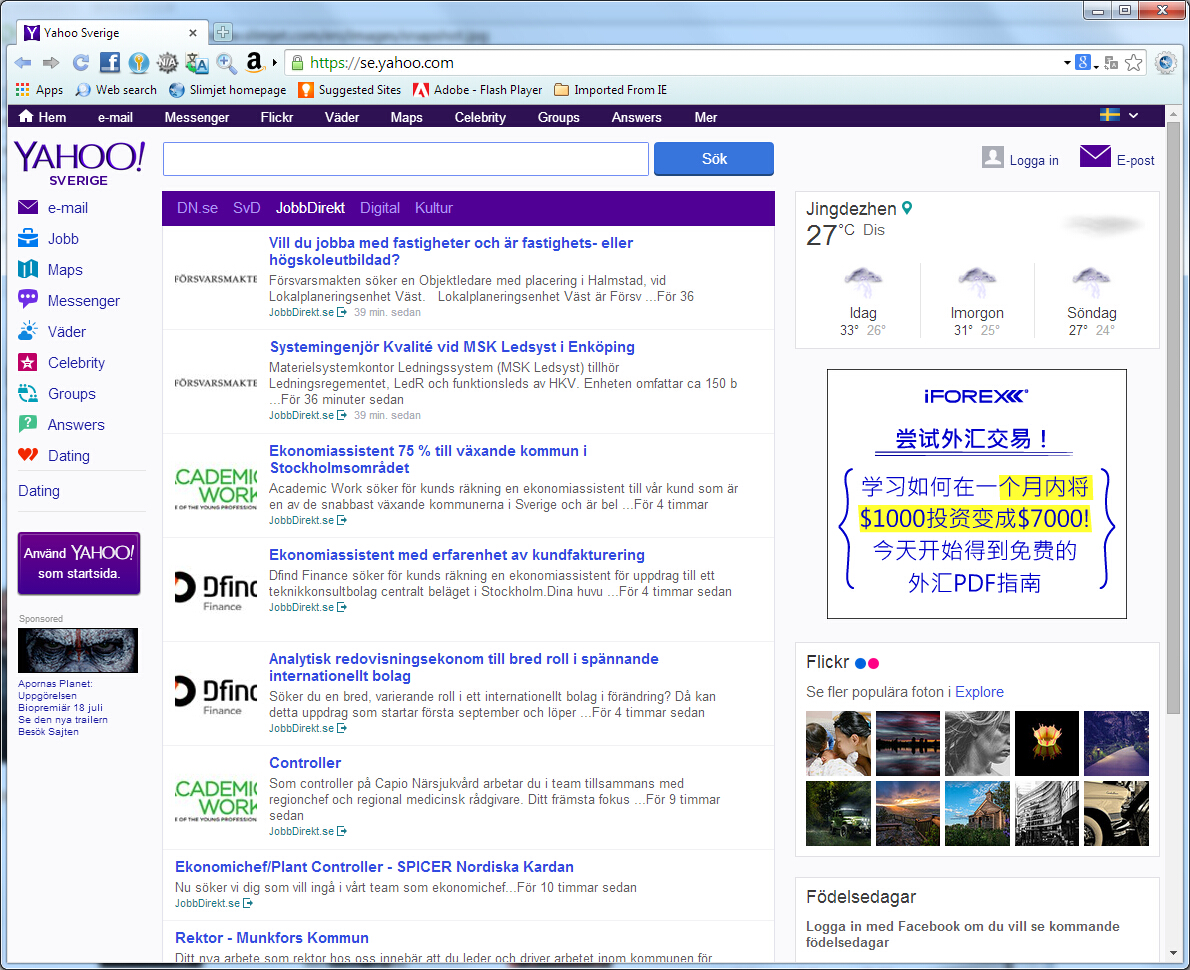Open the Flickr lotus flower photo thumbnail
This screenshot has width=1190, height=970.
tap(1047, 744)
